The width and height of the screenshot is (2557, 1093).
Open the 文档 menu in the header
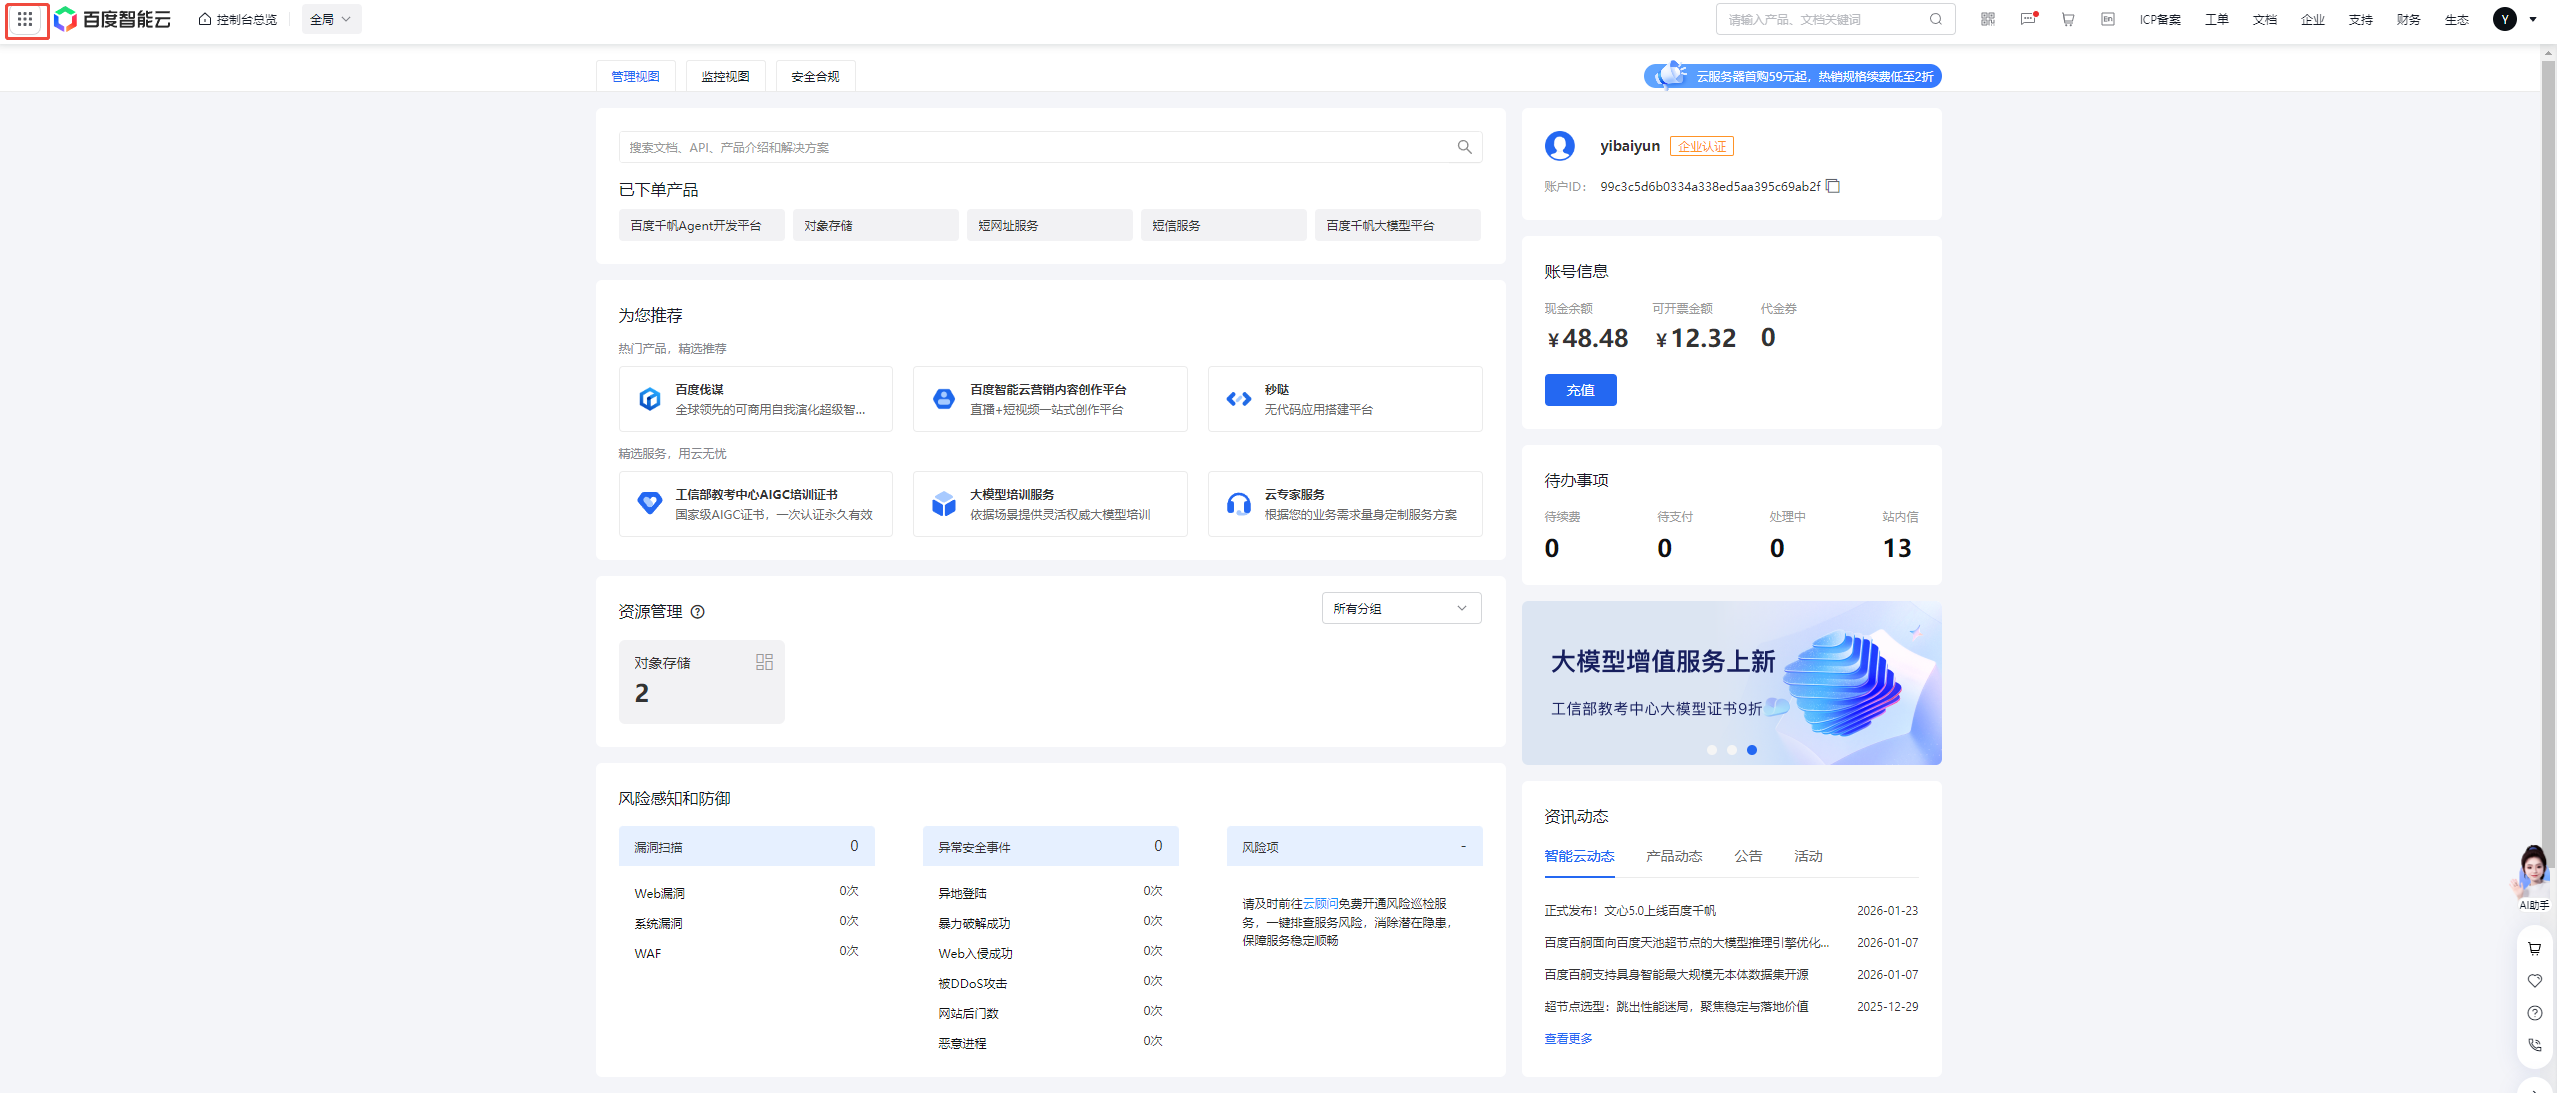(x=2265, y=20)
